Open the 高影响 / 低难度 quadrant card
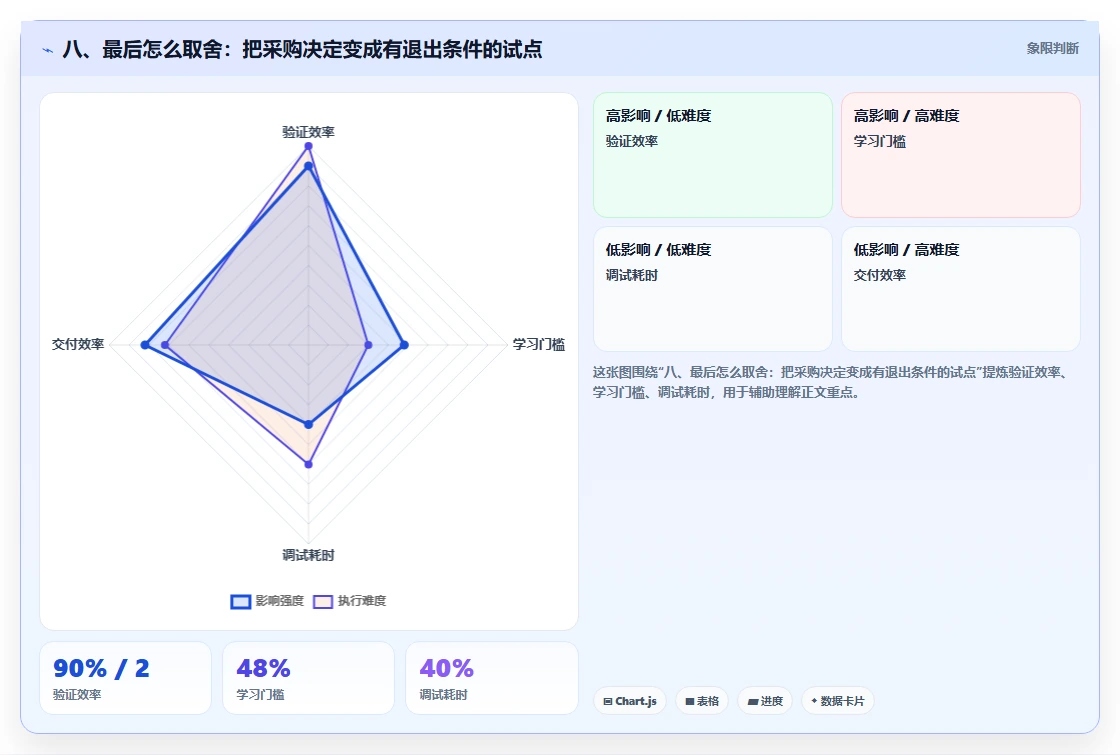 tap(713, 155)
